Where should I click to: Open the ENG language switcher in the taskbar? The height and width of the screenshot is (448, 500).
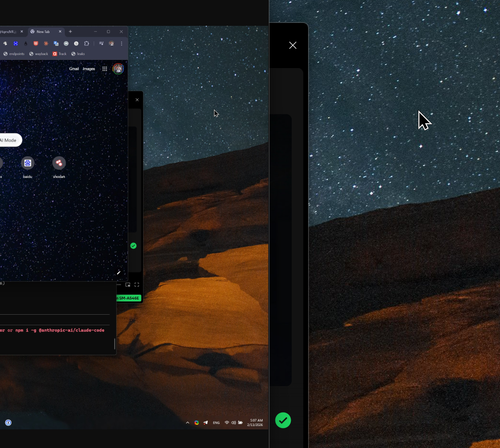point(216,423)
